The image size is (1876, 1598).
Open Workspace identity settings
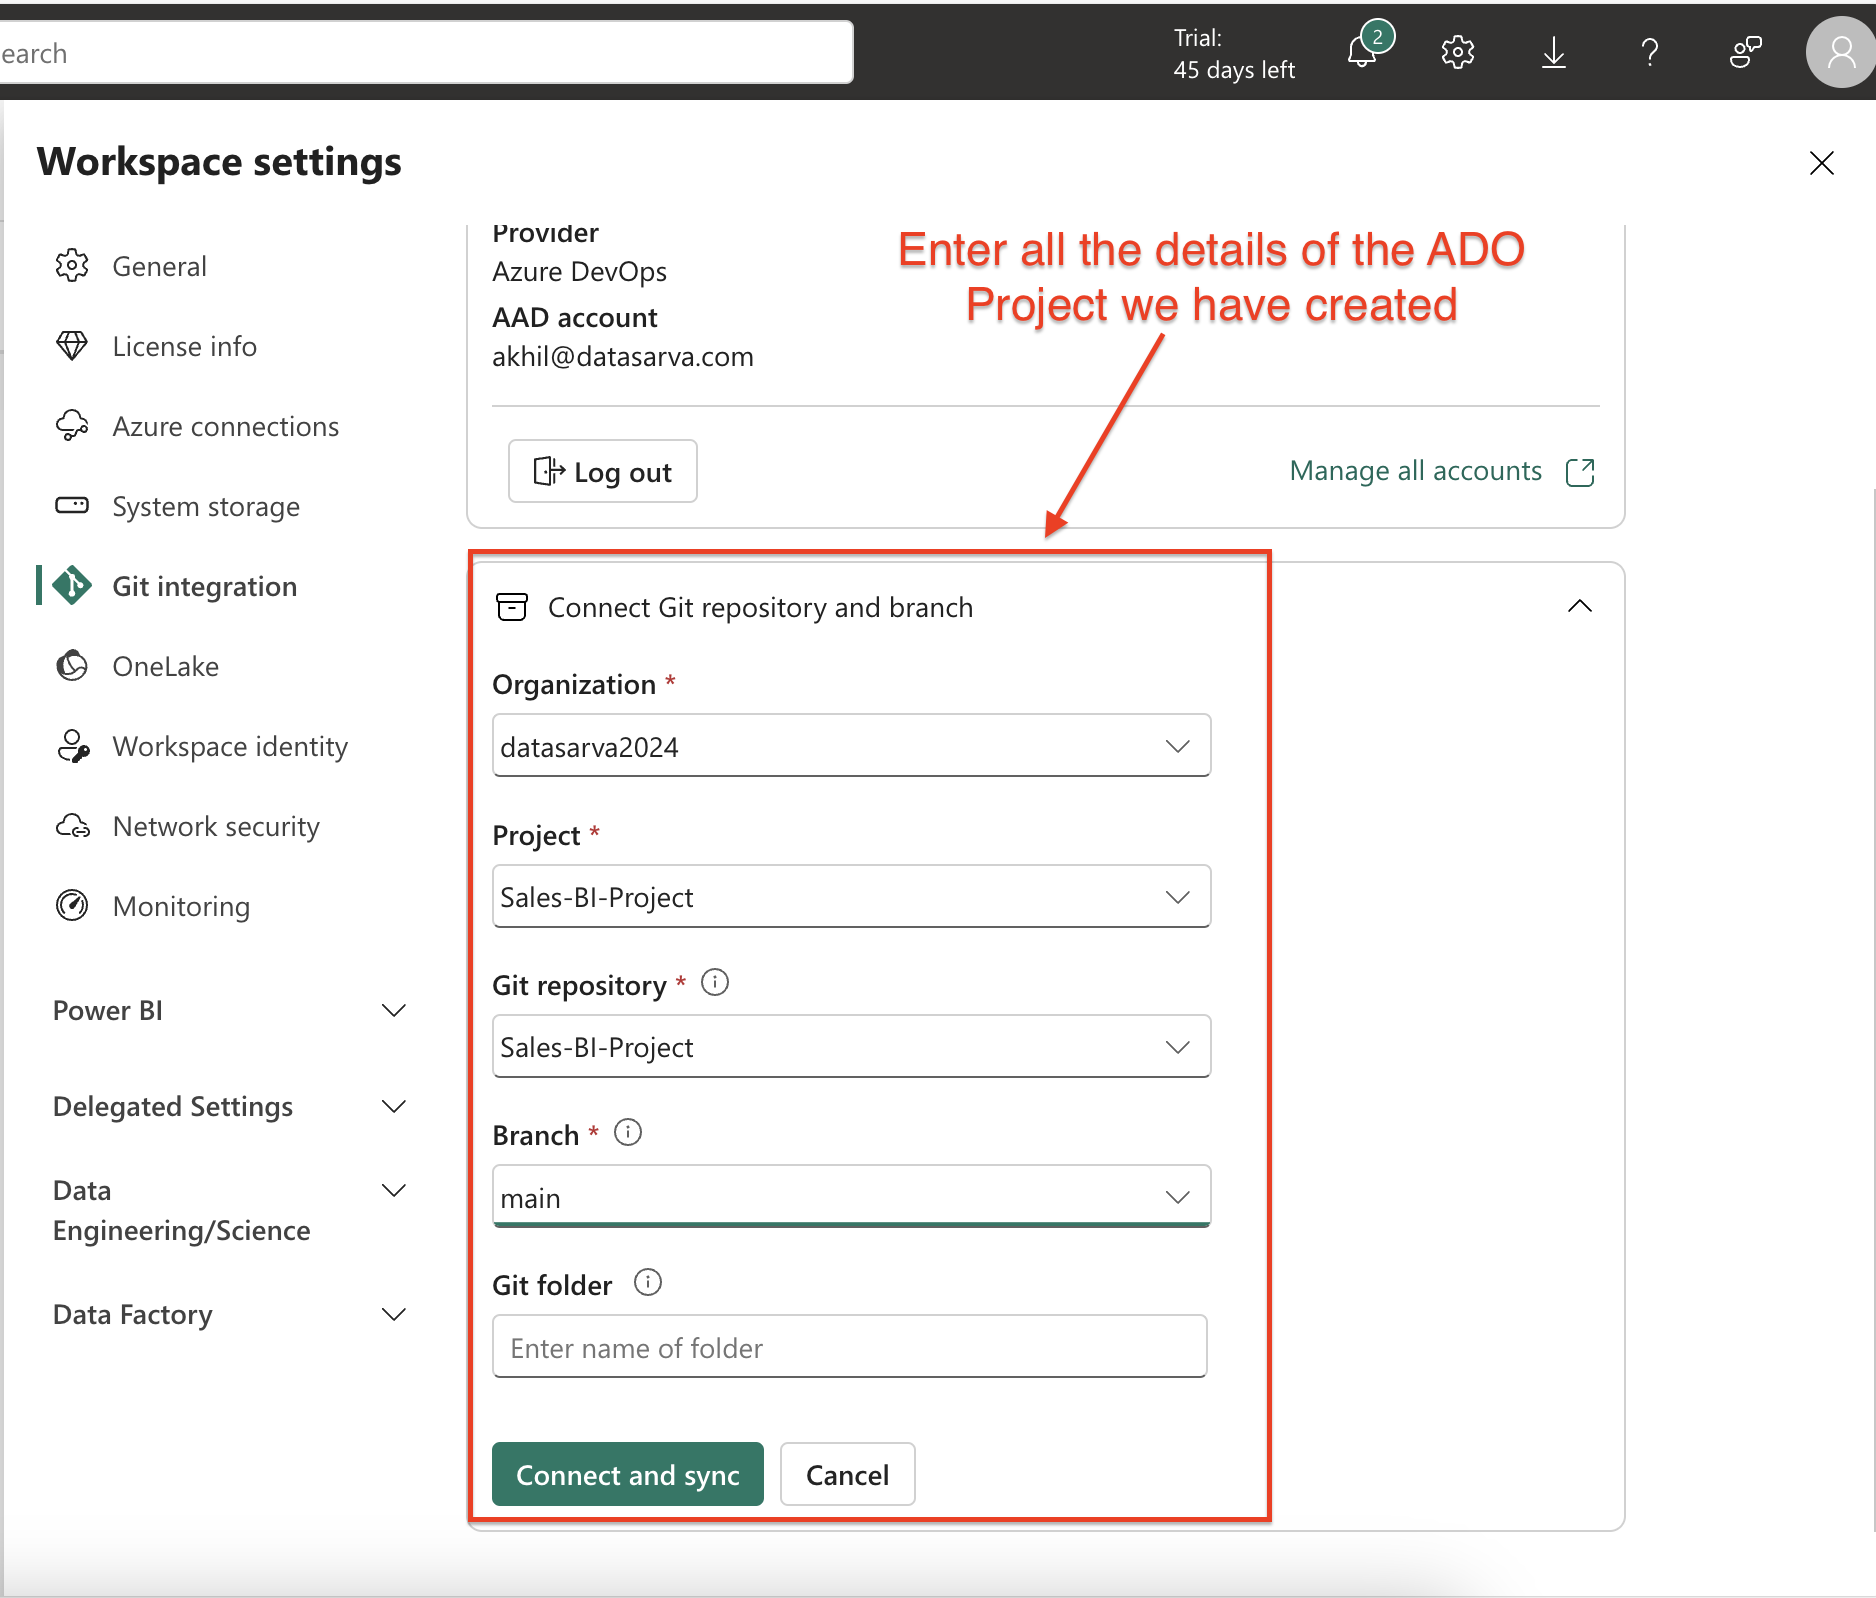(x=230, y=746)
